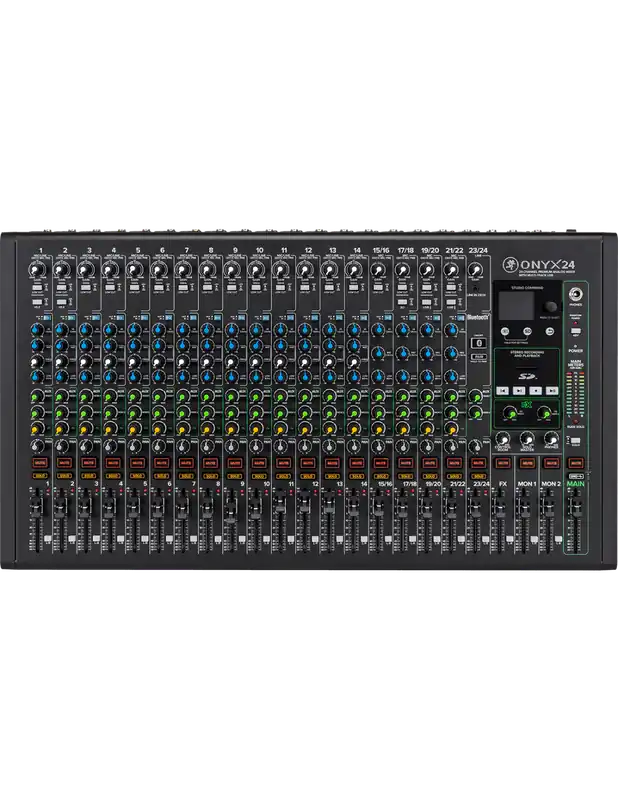618x800 pixels.
Task: Toggle the 48V phantom power switch
Action: 575,331
